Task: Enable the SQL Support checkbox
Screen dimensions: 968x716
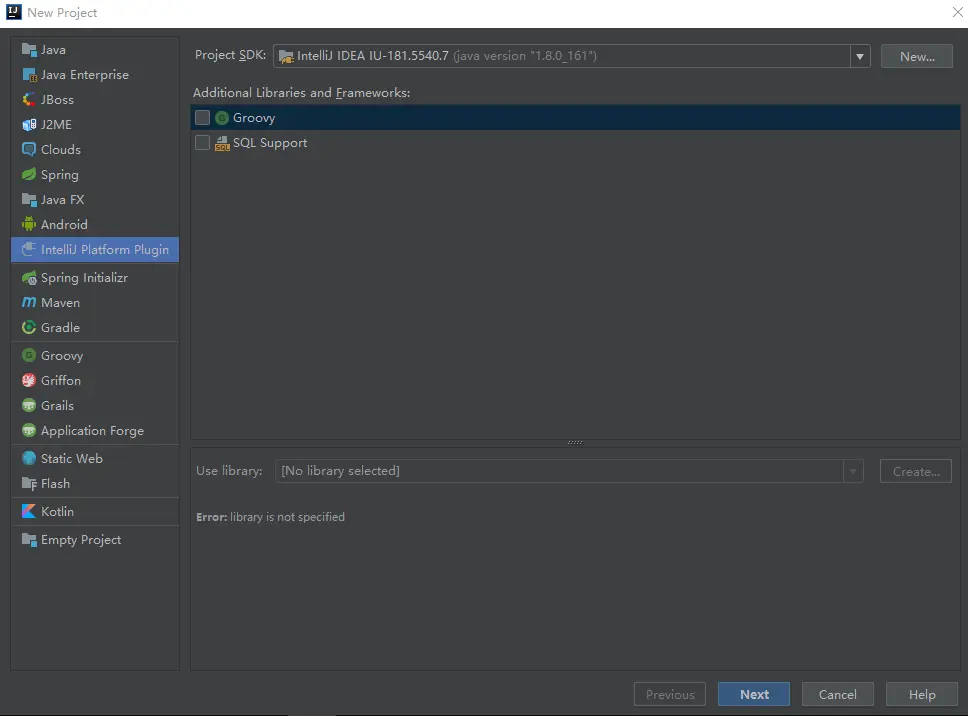Action: [x=202, y=143]
